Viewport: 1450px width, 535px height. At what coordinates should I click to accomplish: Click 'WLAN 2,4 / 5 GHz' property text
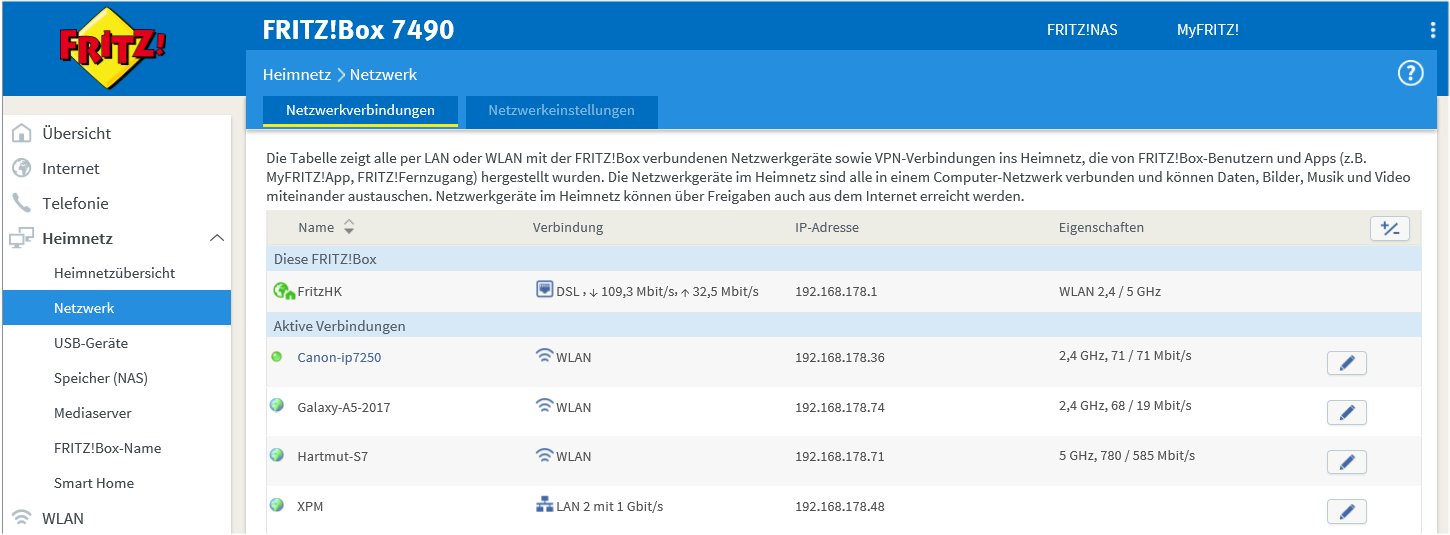[x=1110, y=292]
